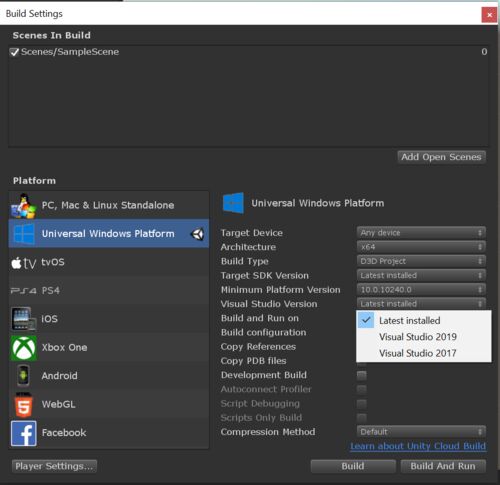The height and width of the screenshot is (485, 500).
Task: Select the Android robot icon
Action: (x=23, y=376)
